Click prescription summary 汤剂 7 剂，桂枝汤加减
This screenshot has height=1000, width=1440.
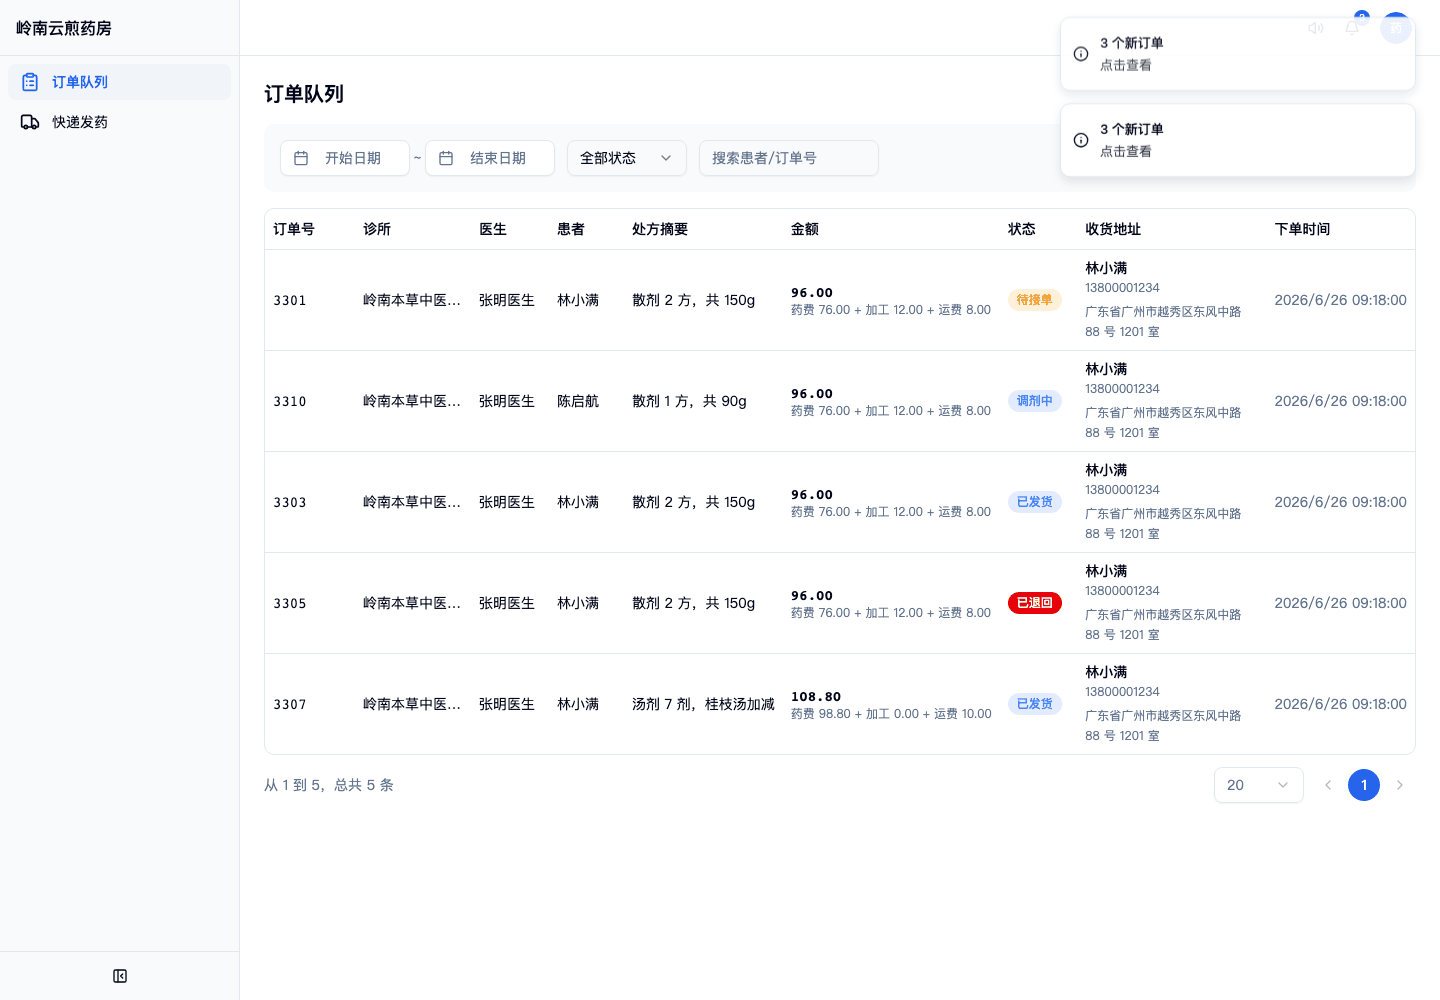(x=703, y=704)
